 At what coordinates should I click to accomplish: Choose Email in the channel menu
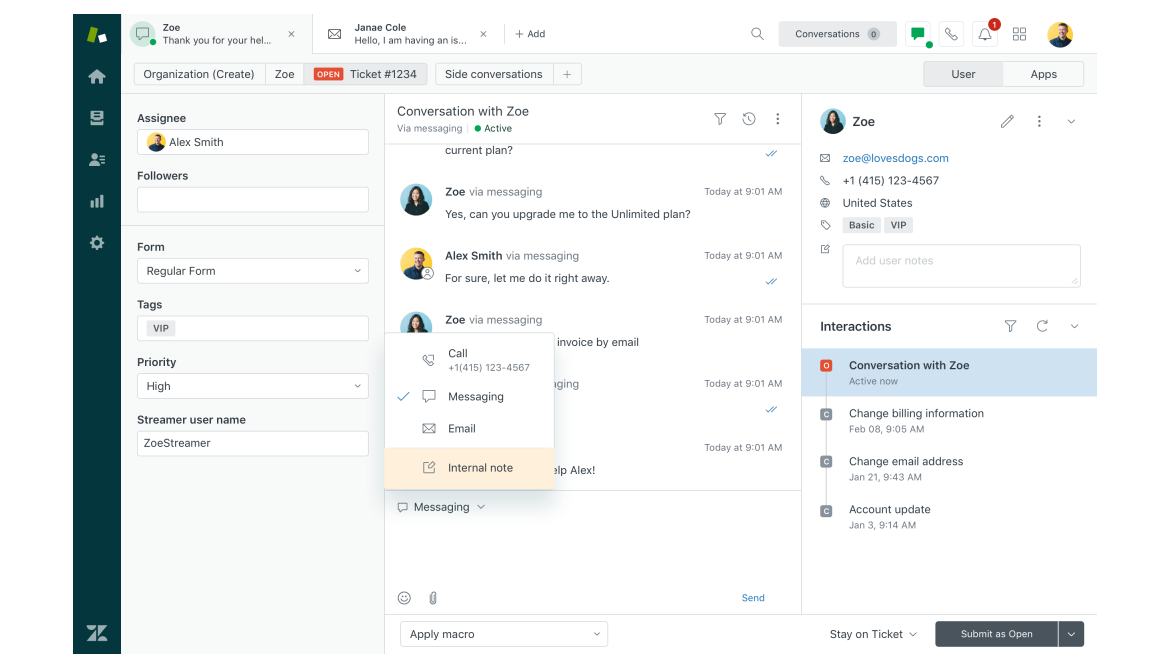click(x=461, y=428)
